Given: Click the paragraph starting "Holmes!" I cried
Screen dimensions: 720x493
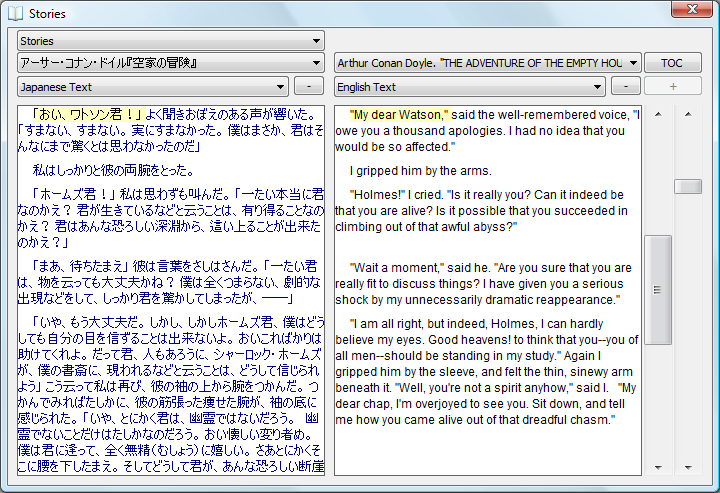Looking at the screenshot, I should pos(481,211).
